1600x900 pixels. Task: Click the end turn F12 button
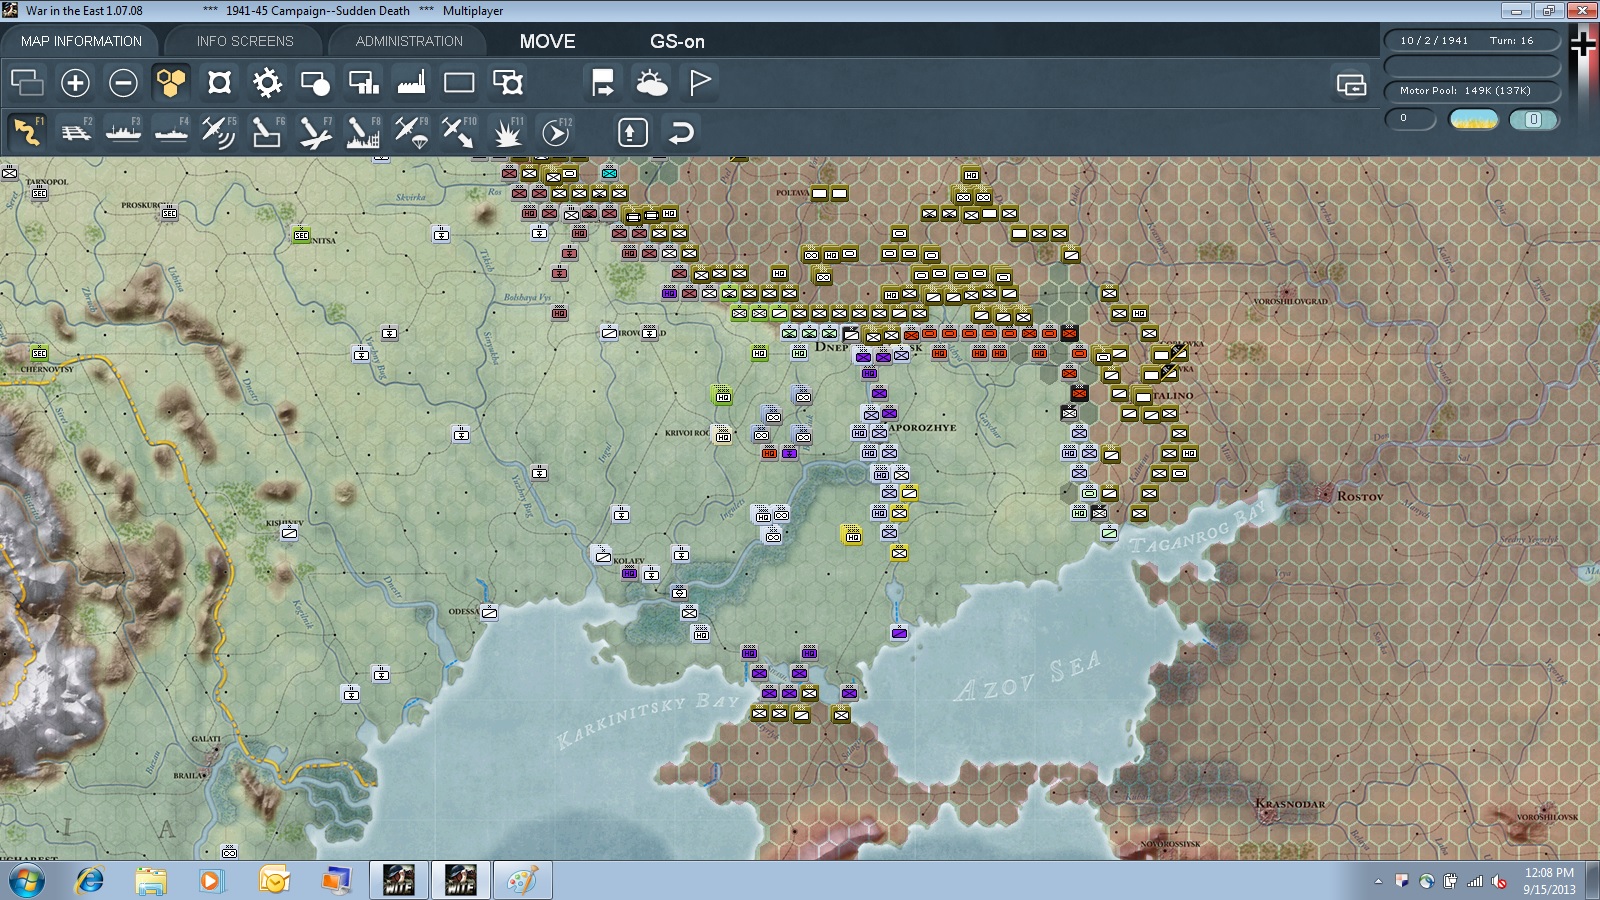pyautogui.click(x=556, y=132)
